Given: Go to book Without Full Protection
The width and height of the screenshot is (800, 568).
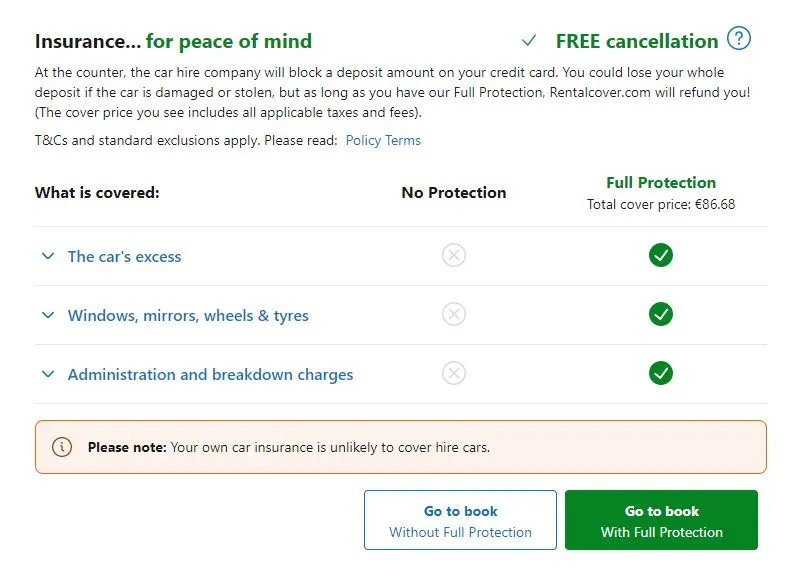Looking at the screenshot, I should [460, 520].
